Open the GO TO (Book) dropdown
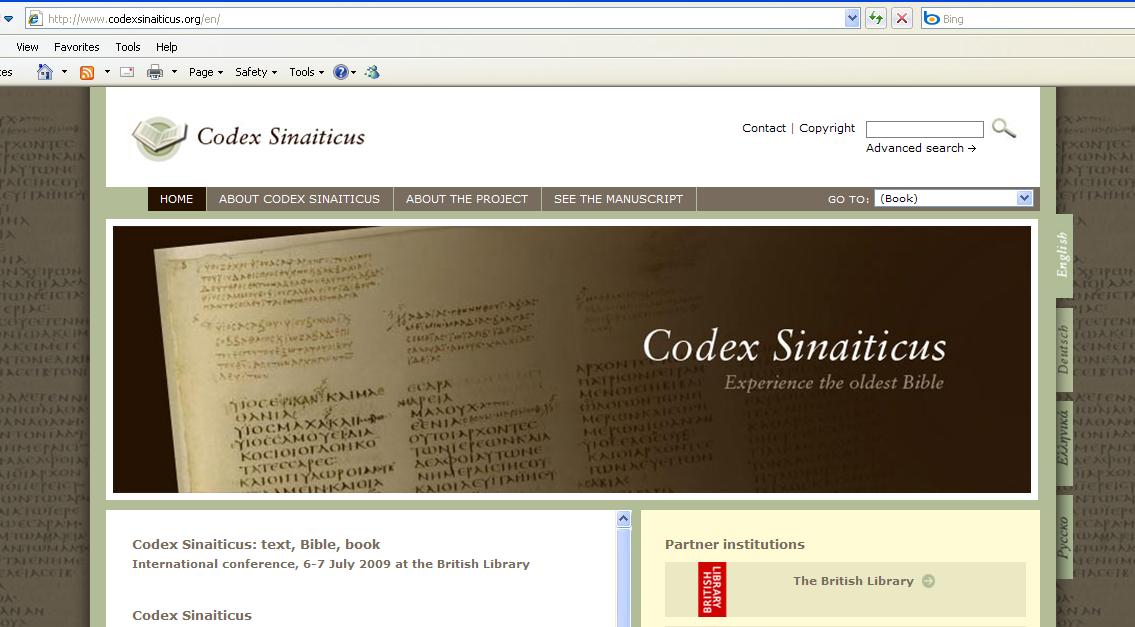This screenshot has height=627, width=1135. (1023, 198)
